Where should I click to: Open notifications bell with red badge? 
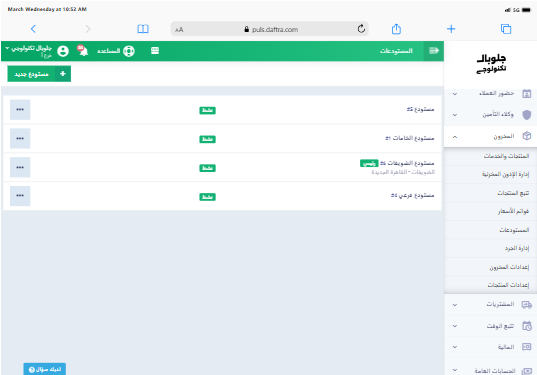pos(83,51)
